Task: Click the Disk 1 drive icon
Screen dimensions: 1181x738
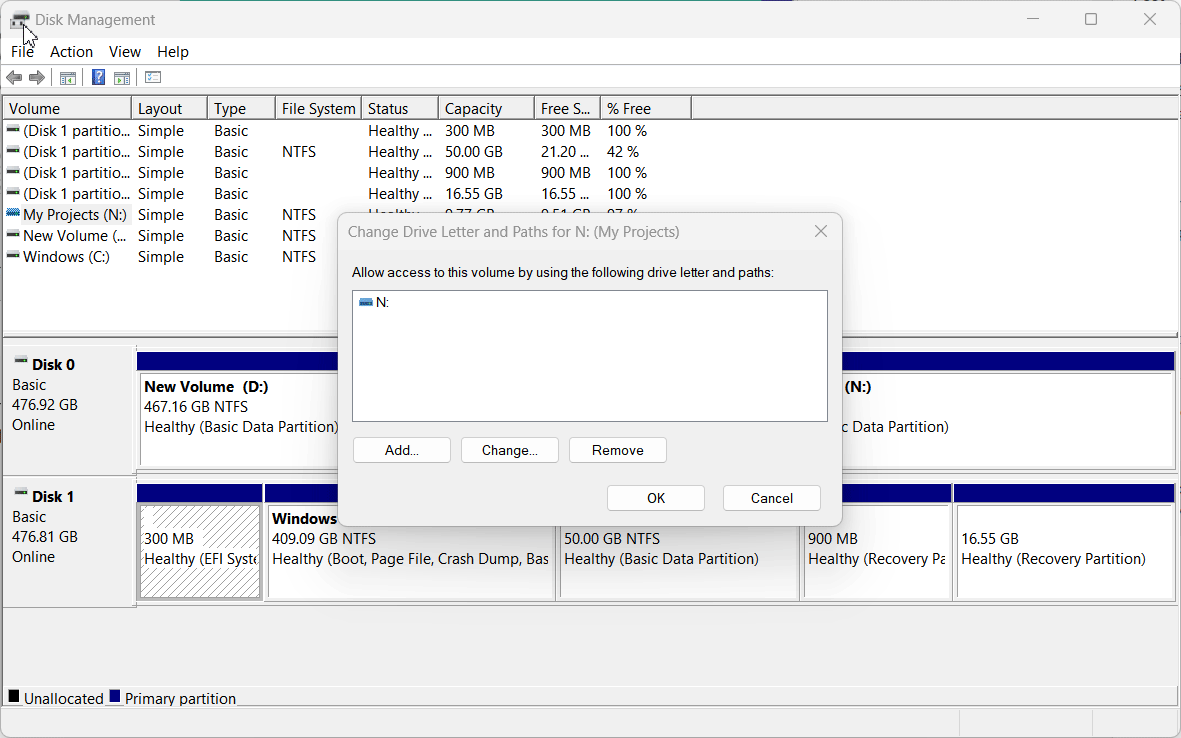Action: (21, 493)
